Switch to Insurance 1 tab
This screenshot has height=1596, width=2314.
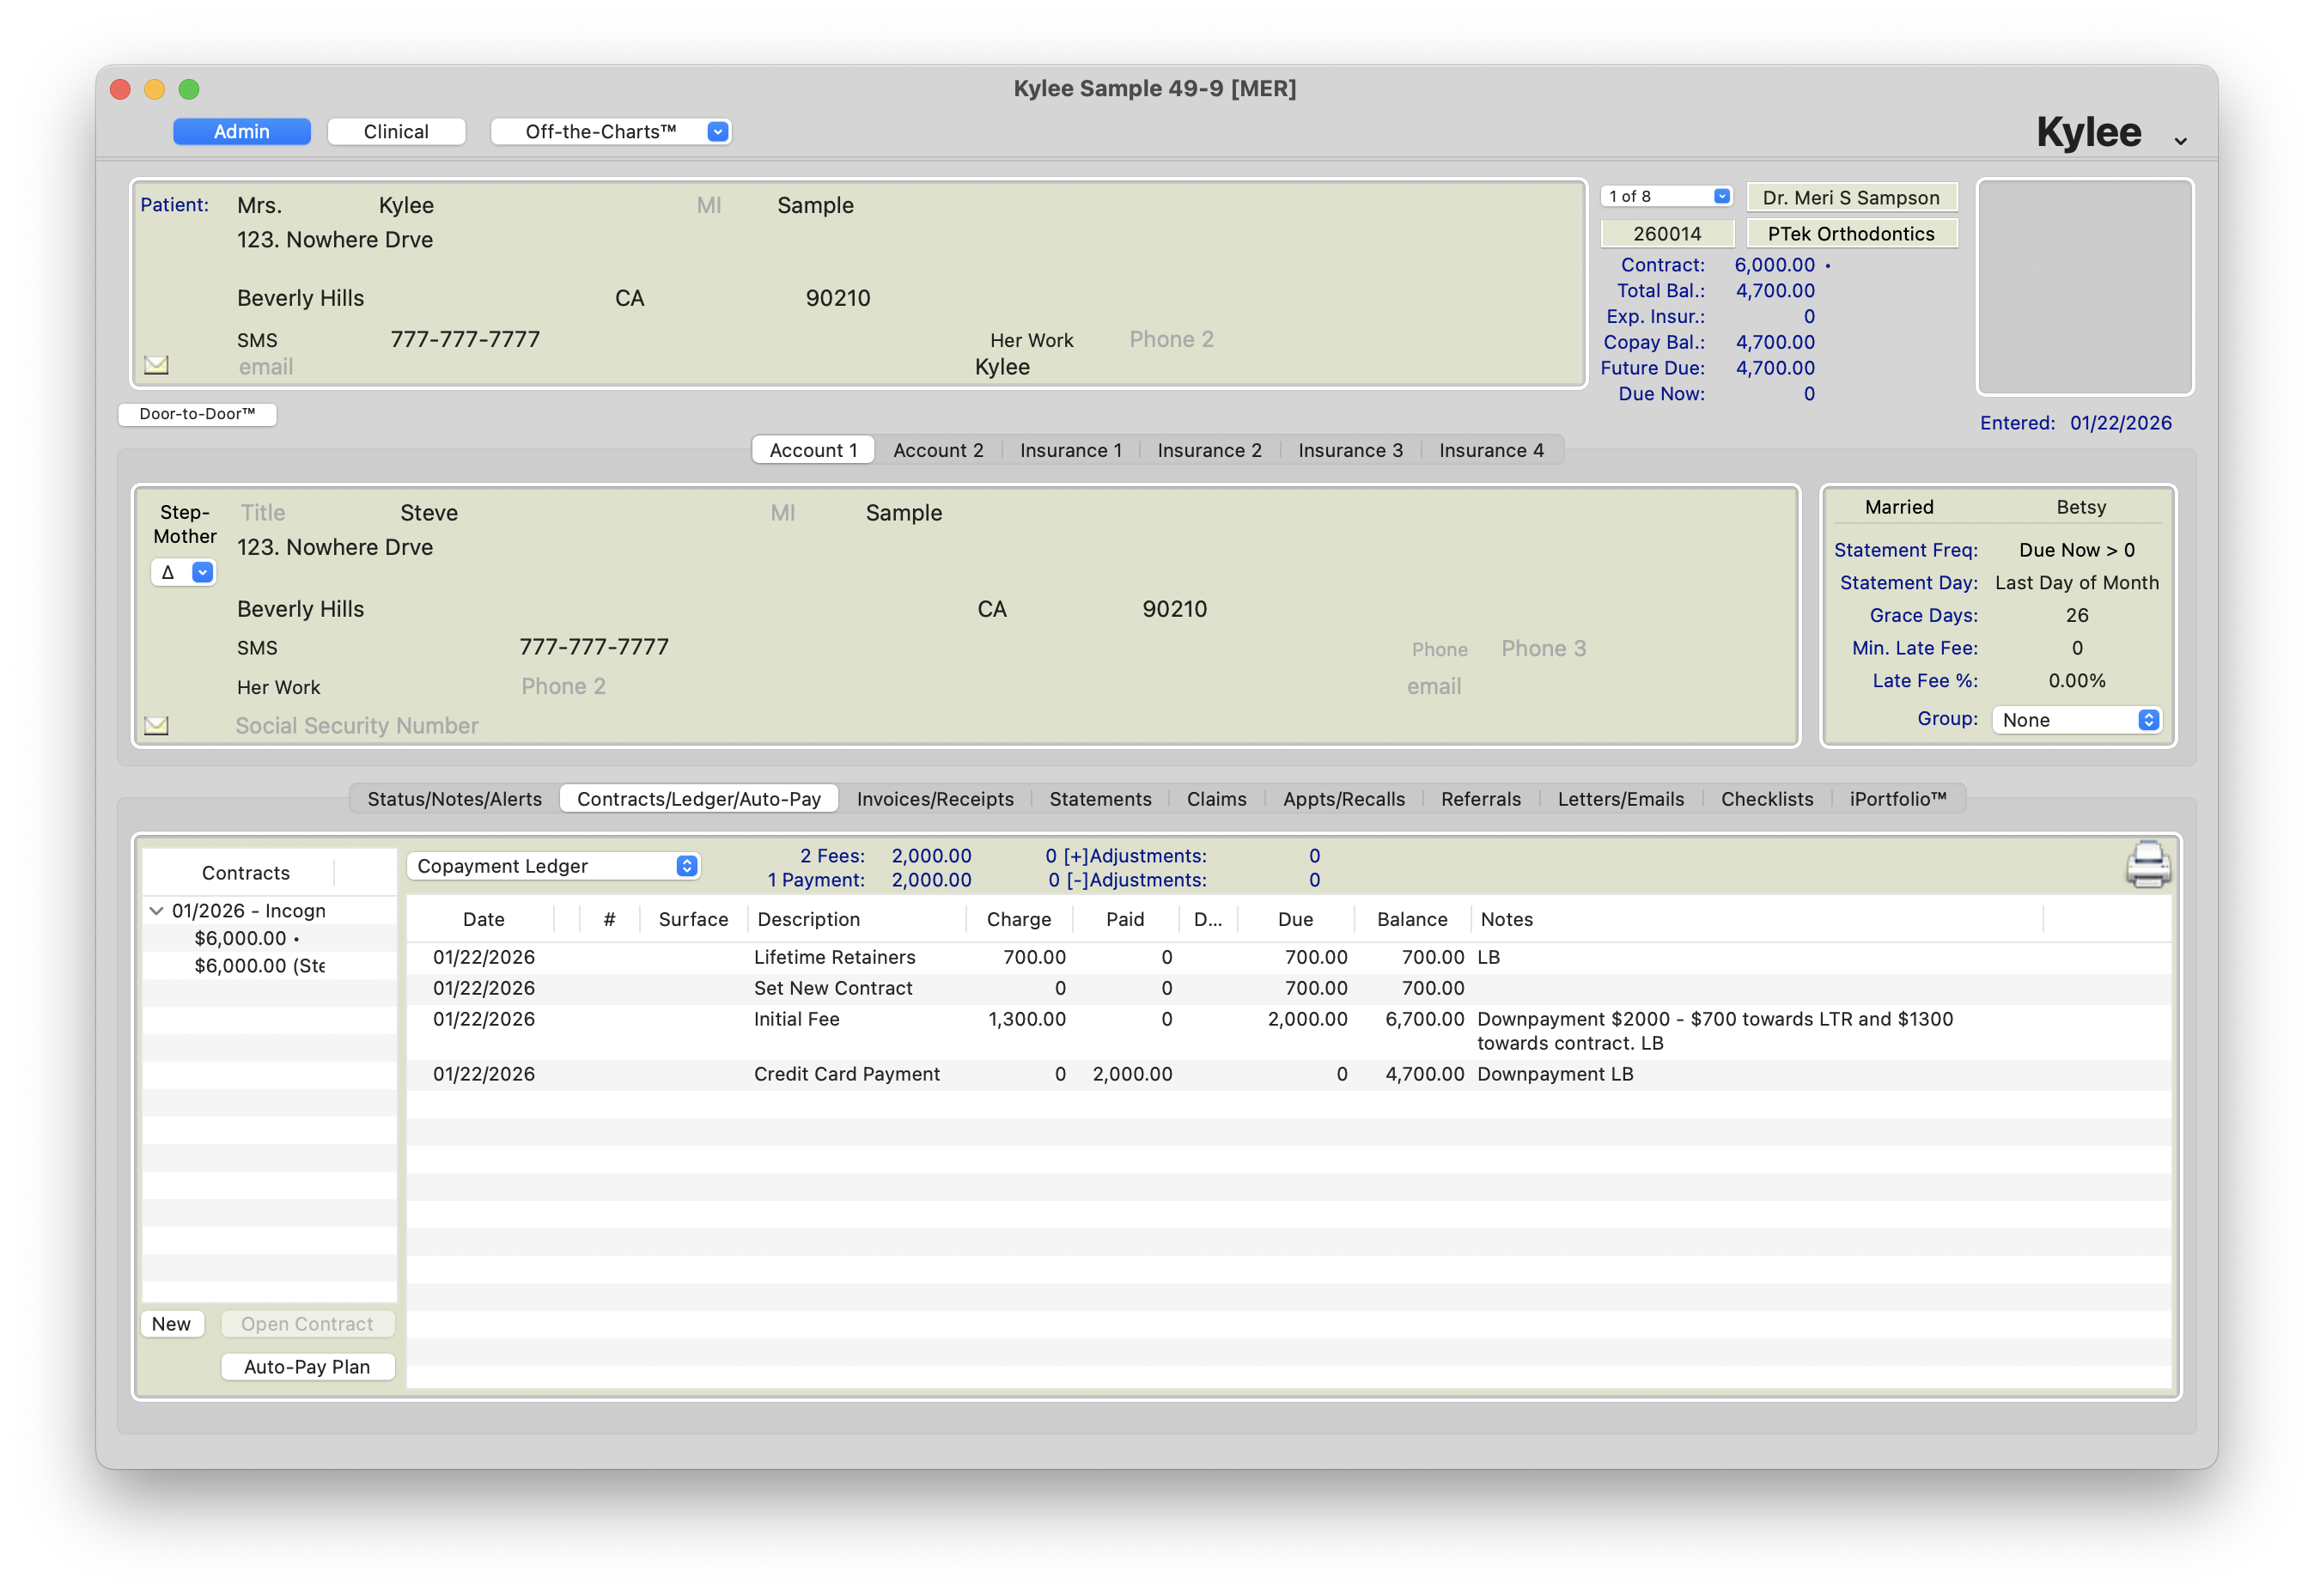1070,450
